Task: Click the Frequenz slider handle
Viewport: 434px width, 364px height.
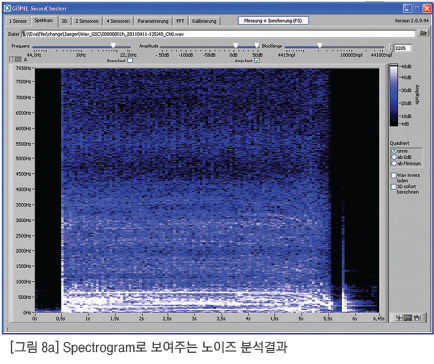Action: click(113, 45)
